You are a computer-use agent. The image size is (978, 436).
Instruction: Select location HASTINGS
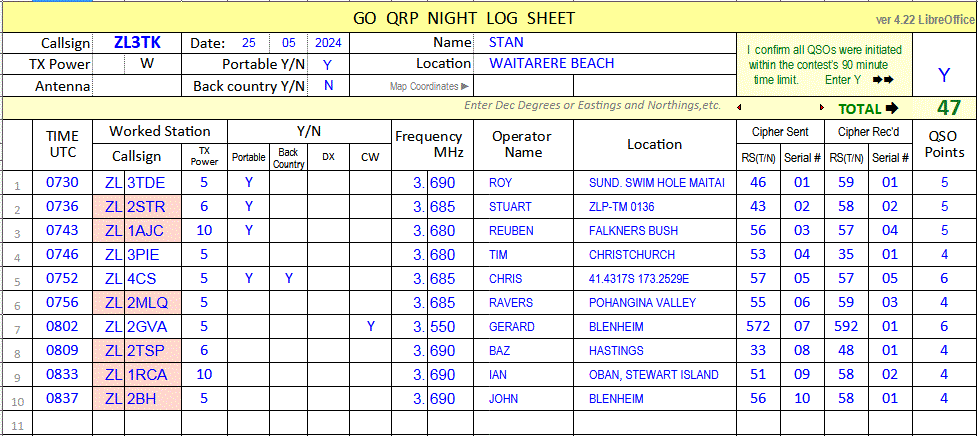tap(616, 351)
